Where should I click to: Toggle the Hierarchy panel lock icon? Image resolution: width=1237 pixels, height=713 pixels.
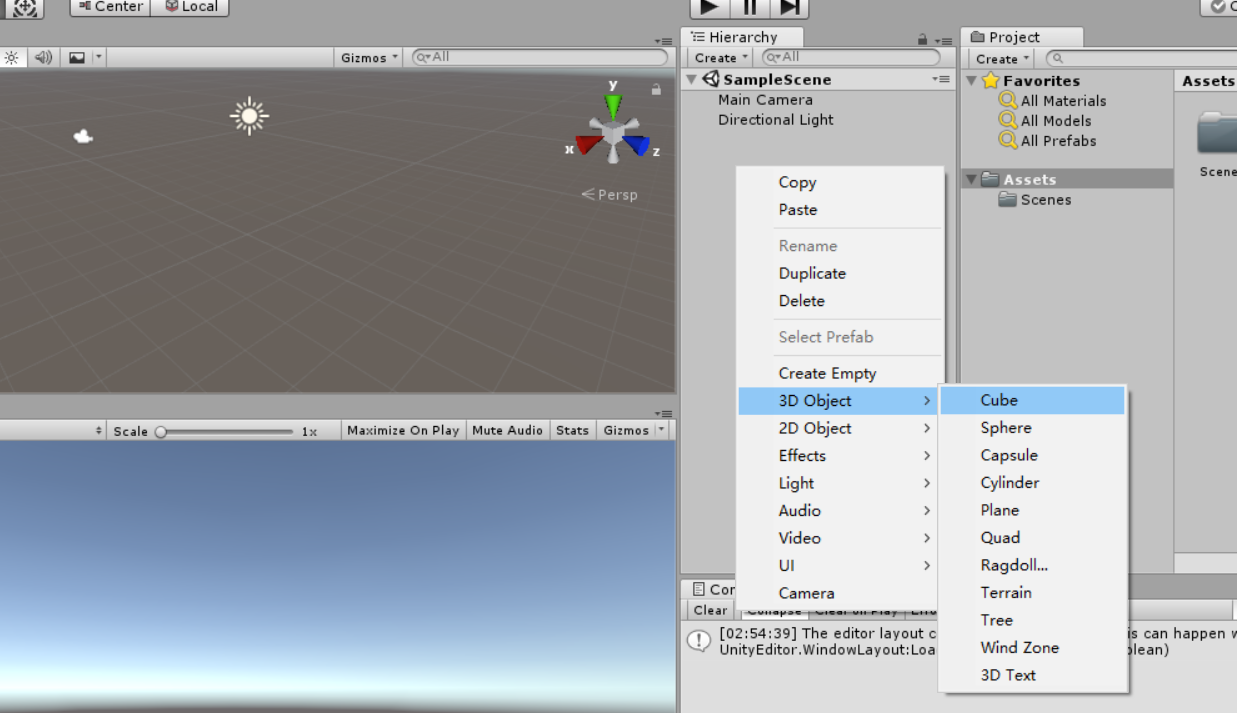[922, 40]
